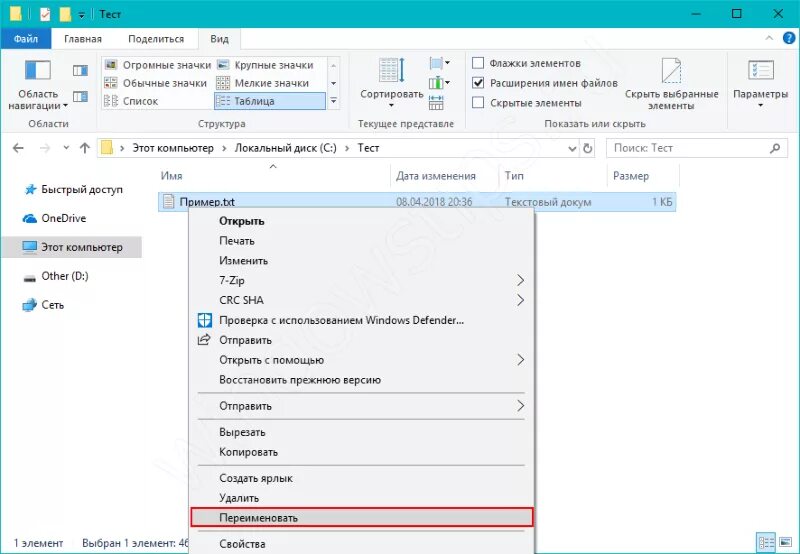Open the Help question mark icon

point(789,38)
